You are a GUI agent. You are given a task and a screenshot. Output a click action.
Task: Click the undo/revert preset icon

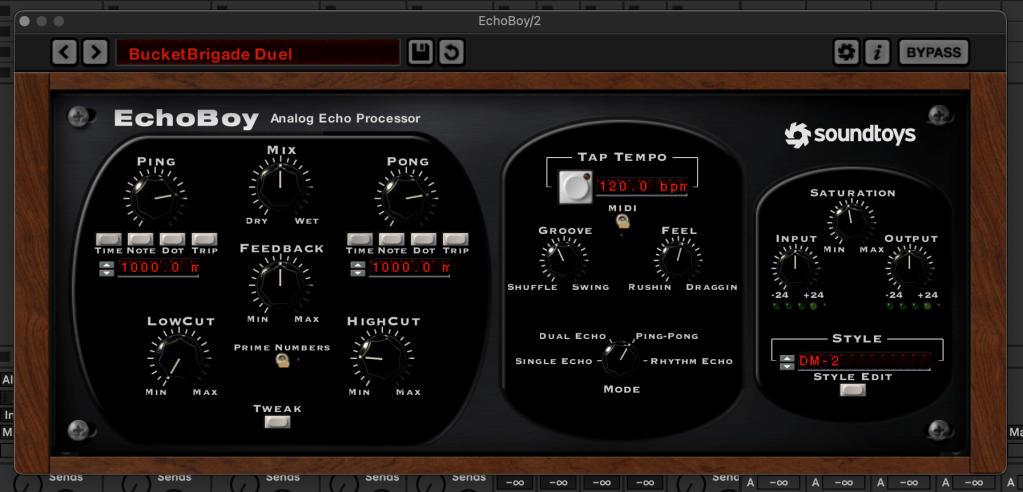click(x=452, y=52)
